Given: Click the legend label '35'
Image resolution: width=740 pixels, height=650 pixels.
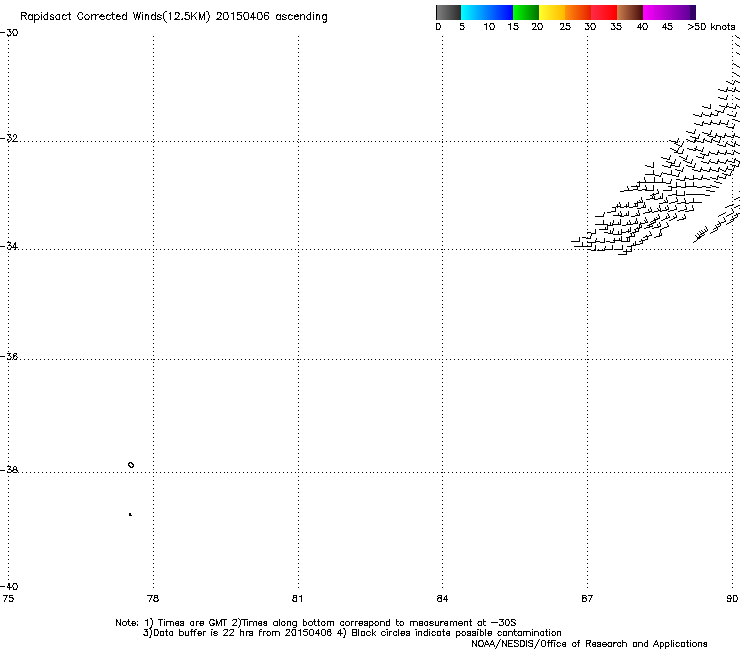Looking at the screenshot, I should coord(616,27).
